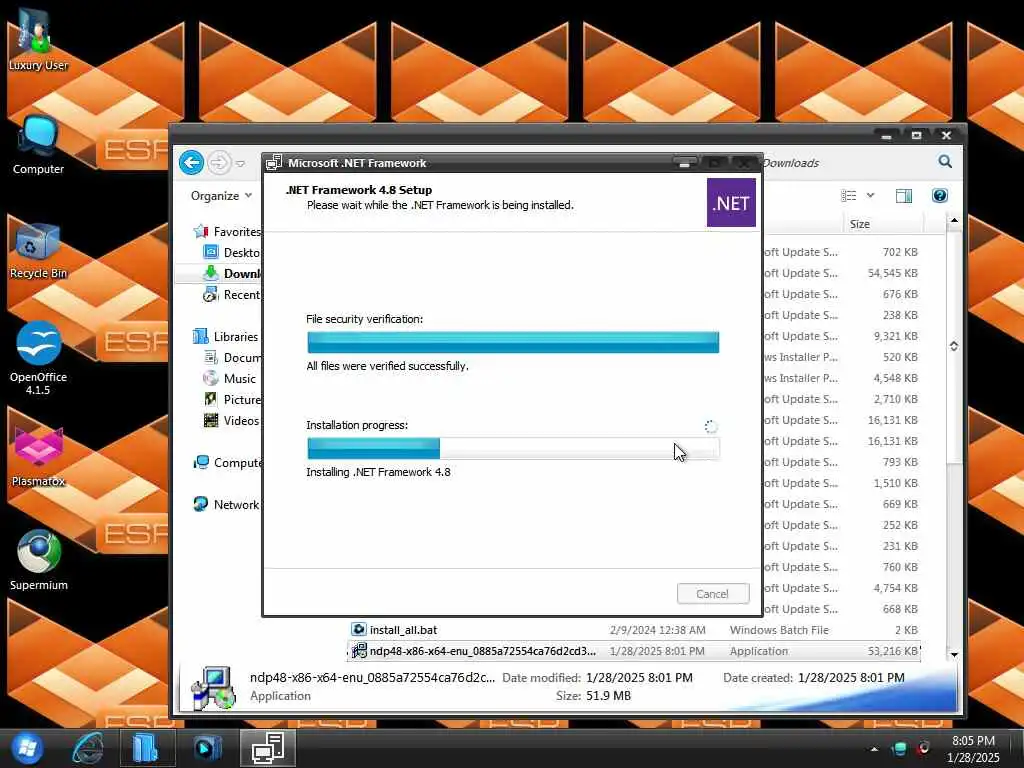This screenshot has height=768, width=1024.
Task: Open the Luxury User desktop icon
Action: tap(38, 39)
